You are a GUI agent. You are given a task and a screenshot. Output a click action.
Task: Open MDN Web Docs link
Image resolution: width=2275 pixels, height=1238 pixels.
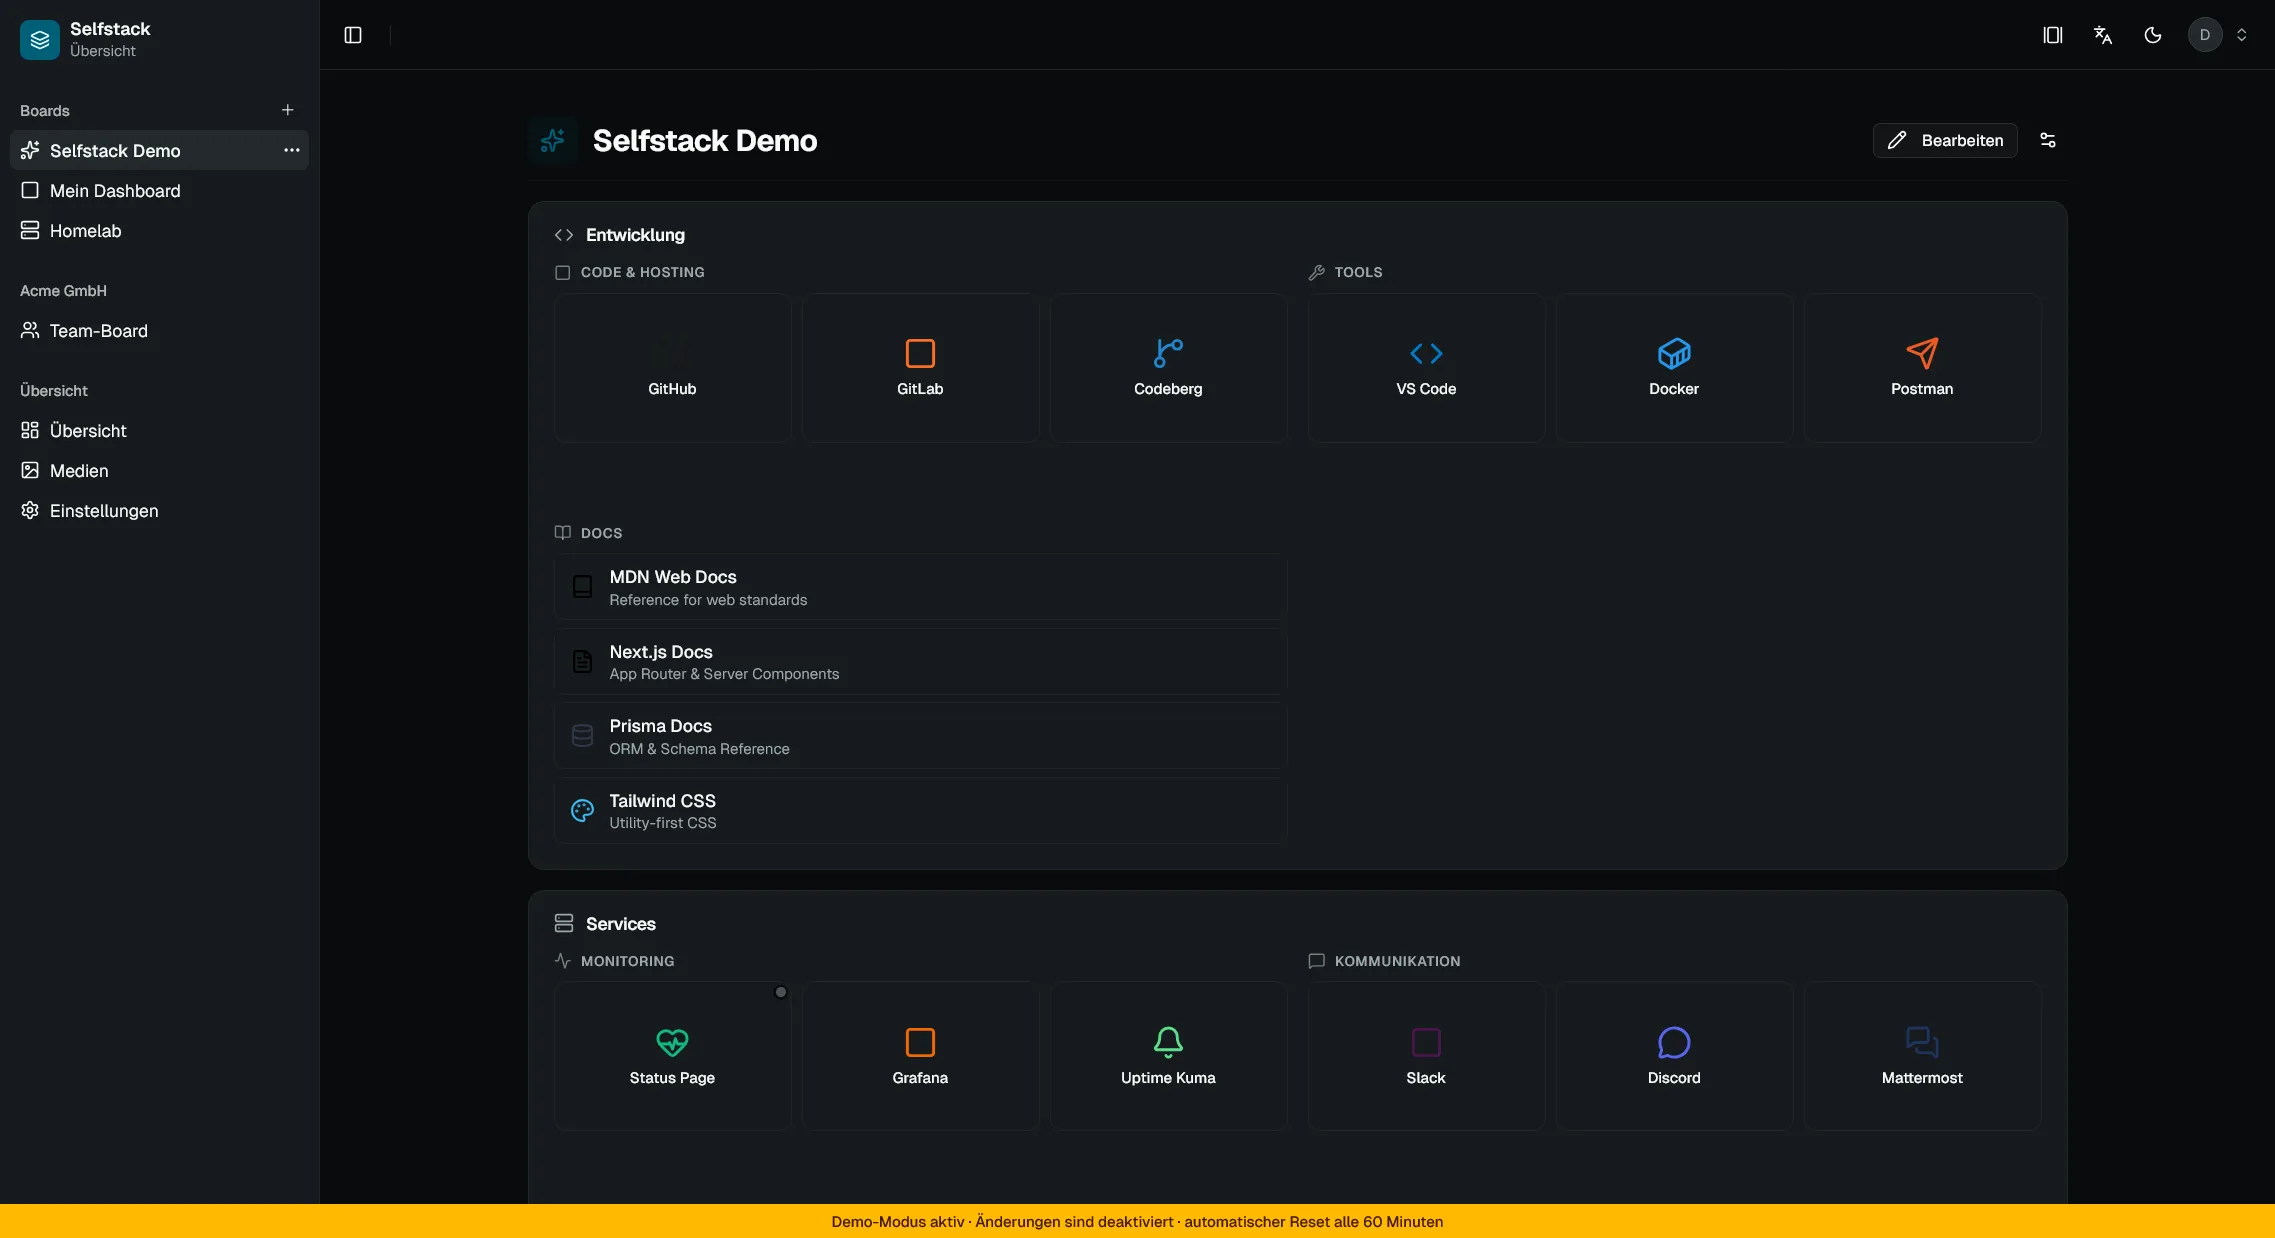pyautogui.click(x=920, y=587)
